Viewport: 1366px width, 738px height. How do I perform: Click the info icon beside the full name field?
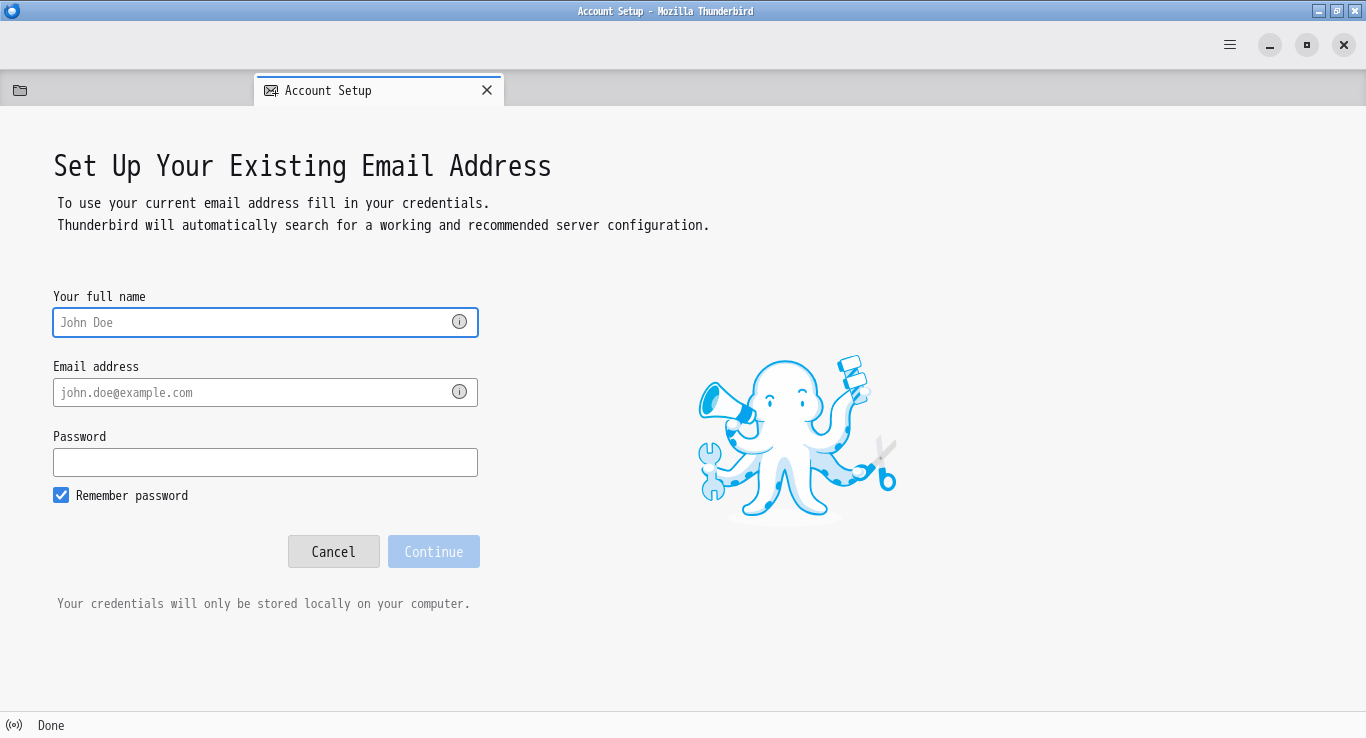tap(459, 322)
